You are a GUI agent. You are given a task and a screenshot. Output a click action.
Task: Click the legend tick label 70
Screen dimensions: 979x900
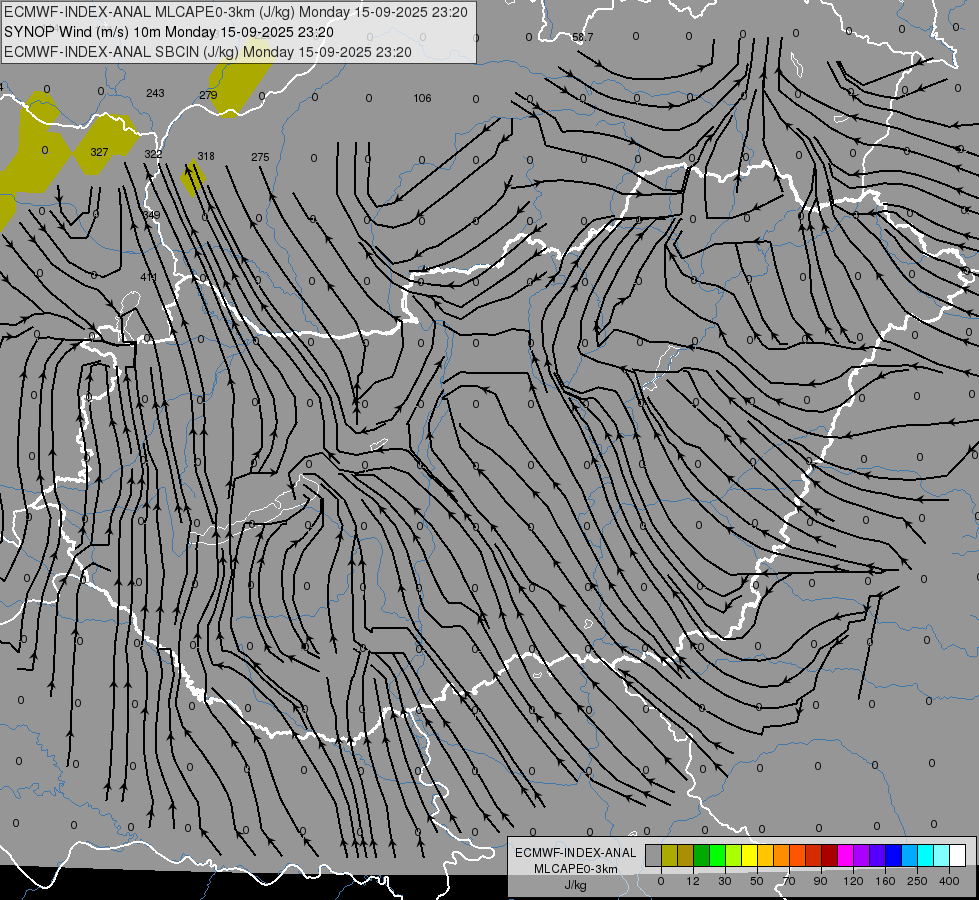coord(789,881)
